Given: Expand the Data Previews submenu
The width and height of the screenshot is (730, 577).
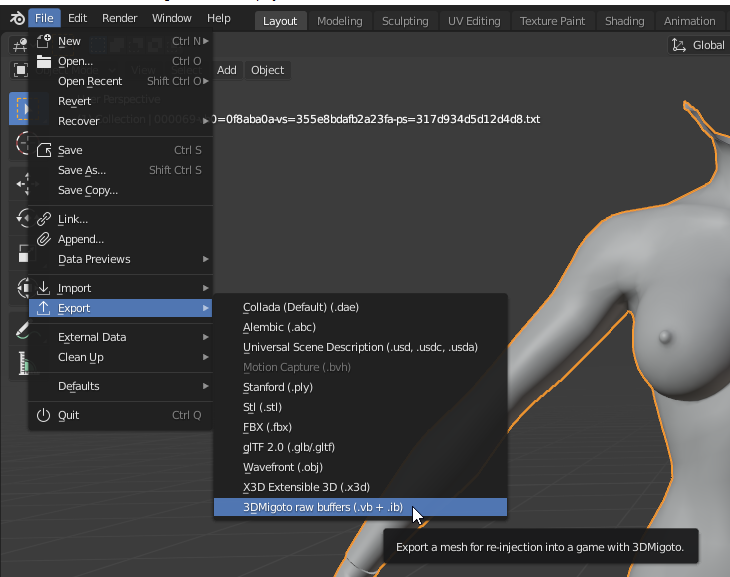Looking at the screenshot, I should (121, 259).
